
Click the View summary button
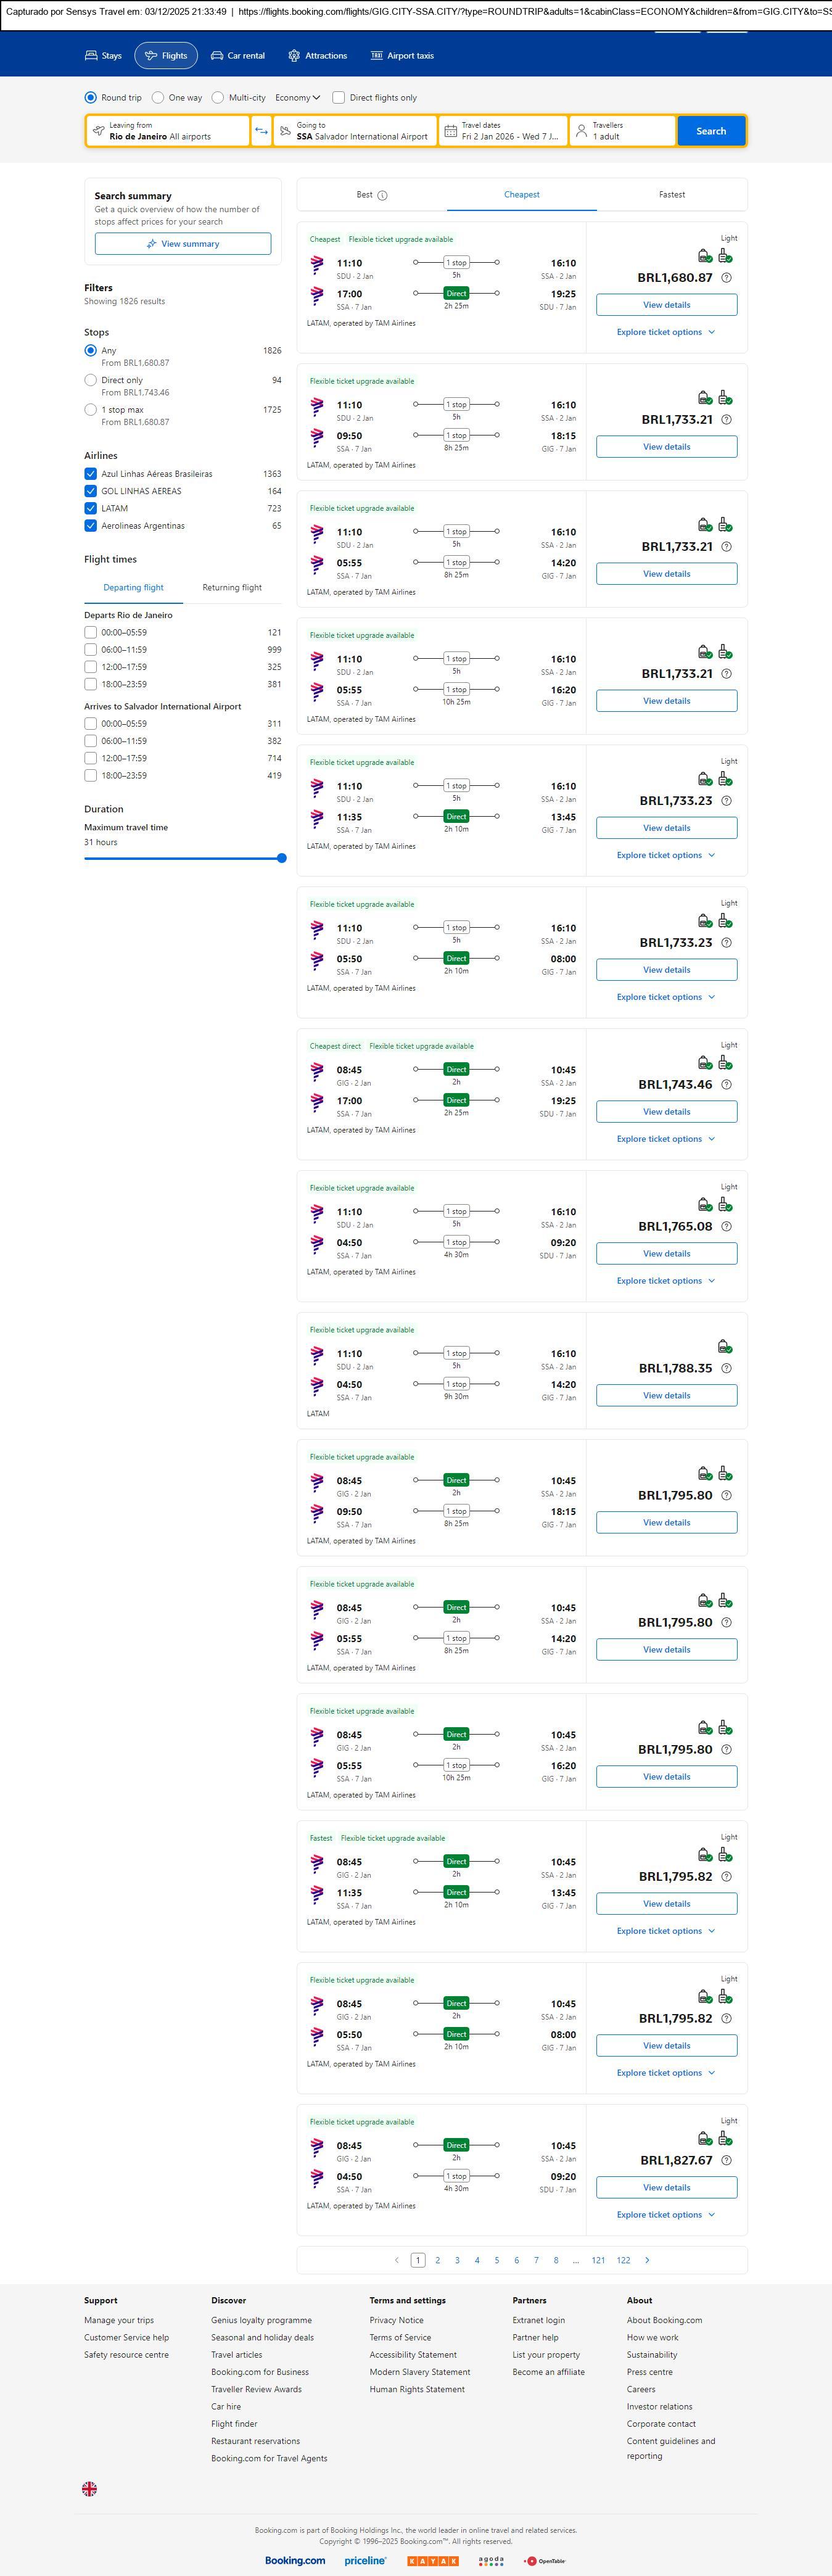click(183, 244)
